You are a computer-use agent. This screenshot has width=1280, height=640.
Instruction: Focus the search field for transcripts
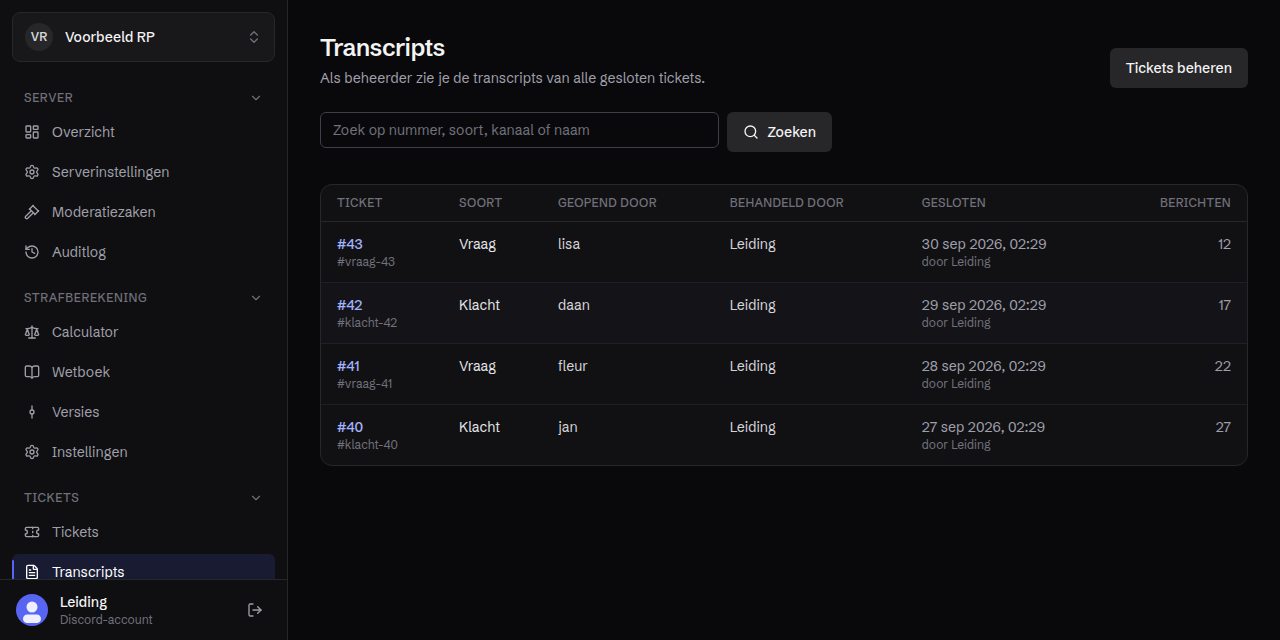pyautogui.click(x=519, y=130)
